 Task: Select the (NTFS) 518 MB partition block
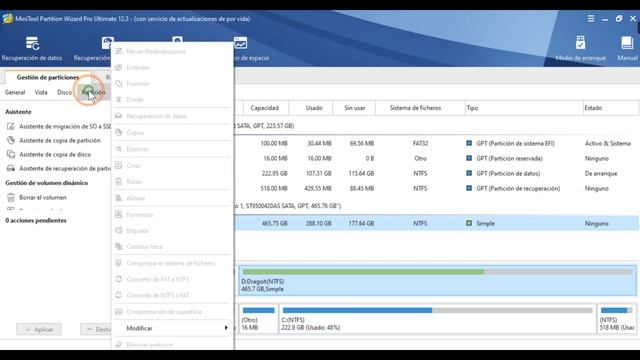617,318
